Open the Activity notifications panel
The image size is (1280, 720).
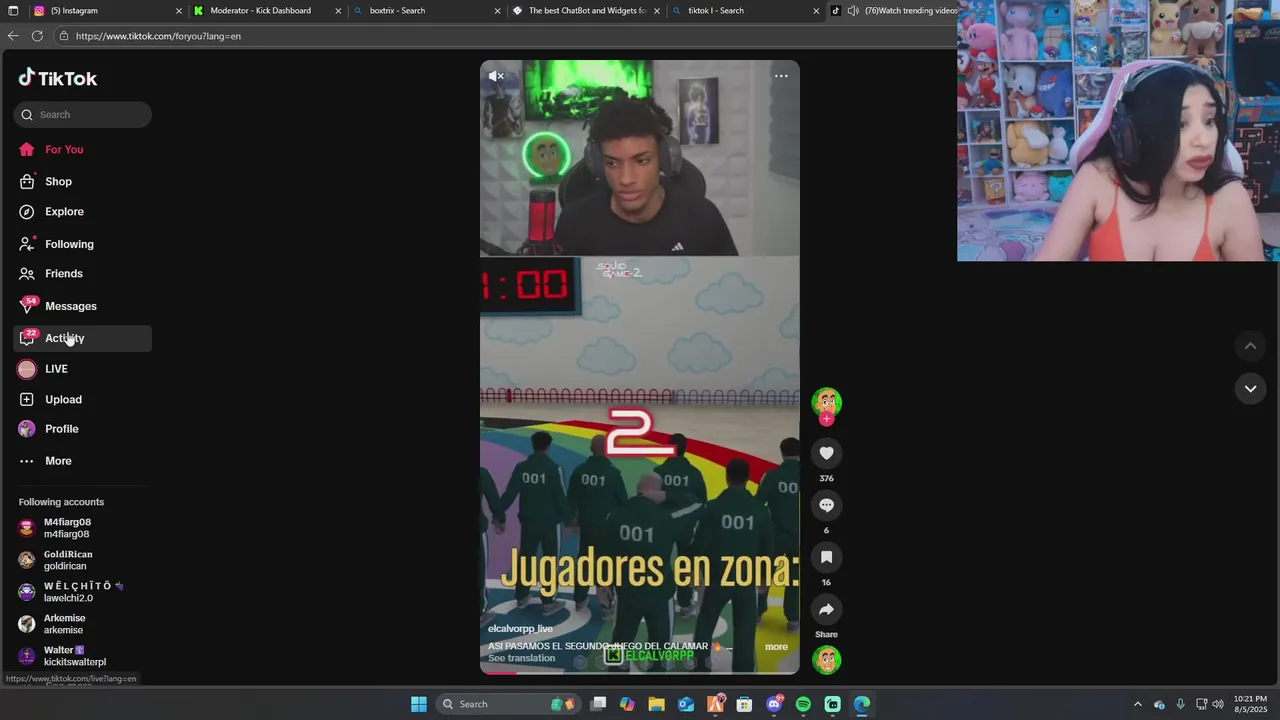point(83,338)
